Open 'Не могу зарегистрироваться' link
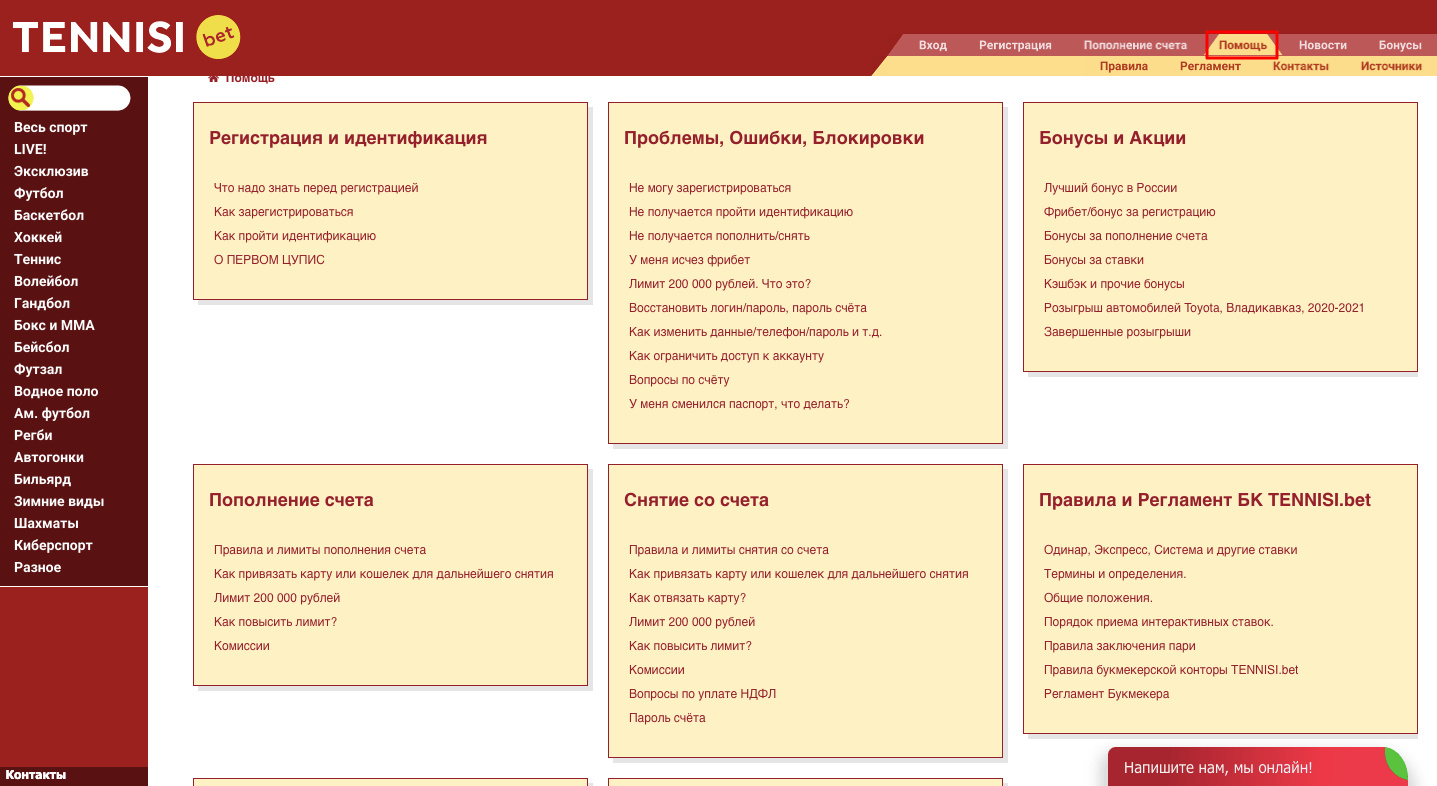1437x786 pixels. click(x=710, y=187)
